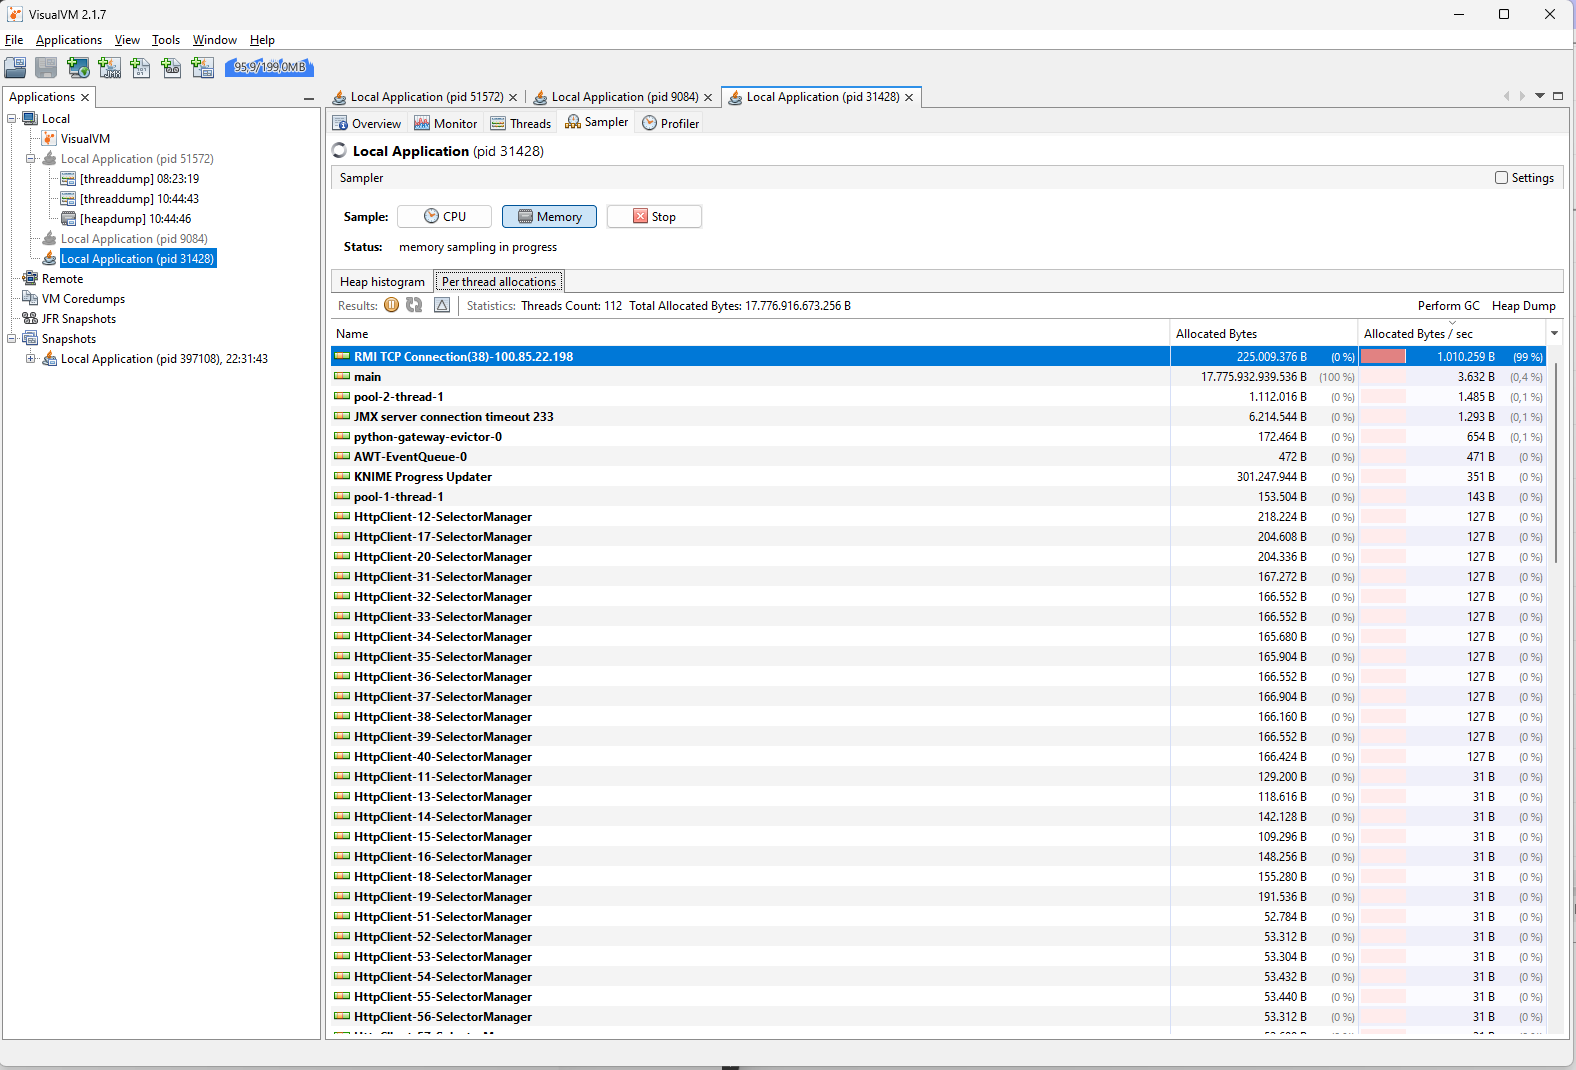Toggle the Memory sampling button
Screen dimensions: 1576x1070
(x=549, y=216)
